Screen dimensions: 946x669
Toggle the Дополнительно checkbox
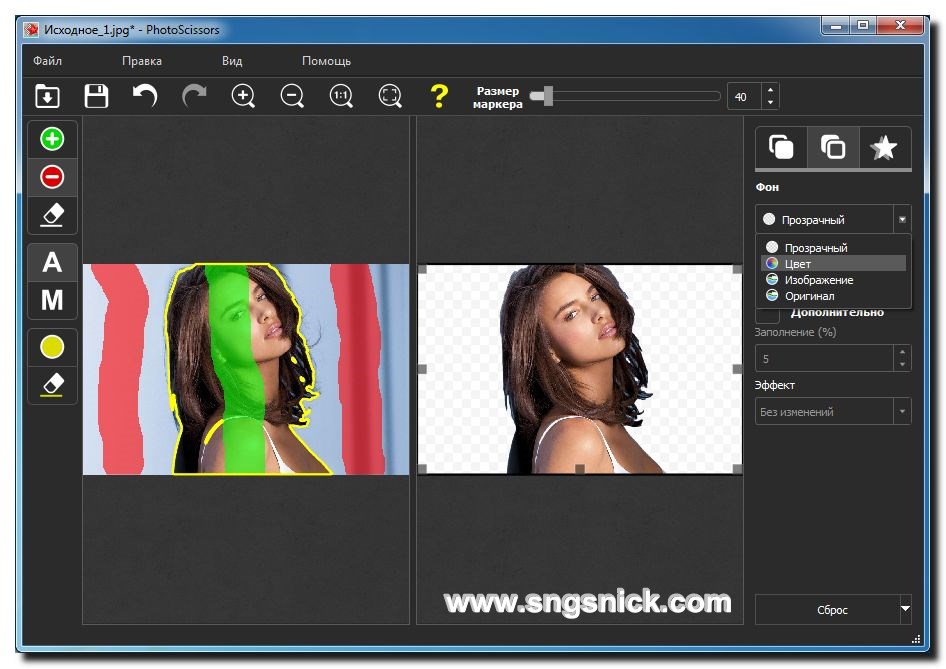pyautogui.click(x=767, y=314)
